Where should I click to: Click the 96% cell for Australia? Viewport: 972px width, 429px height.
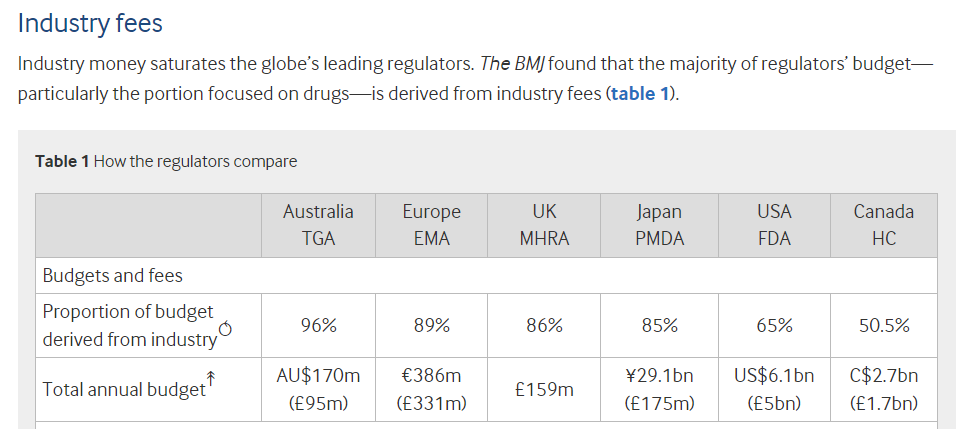click(x=318, y=325)
